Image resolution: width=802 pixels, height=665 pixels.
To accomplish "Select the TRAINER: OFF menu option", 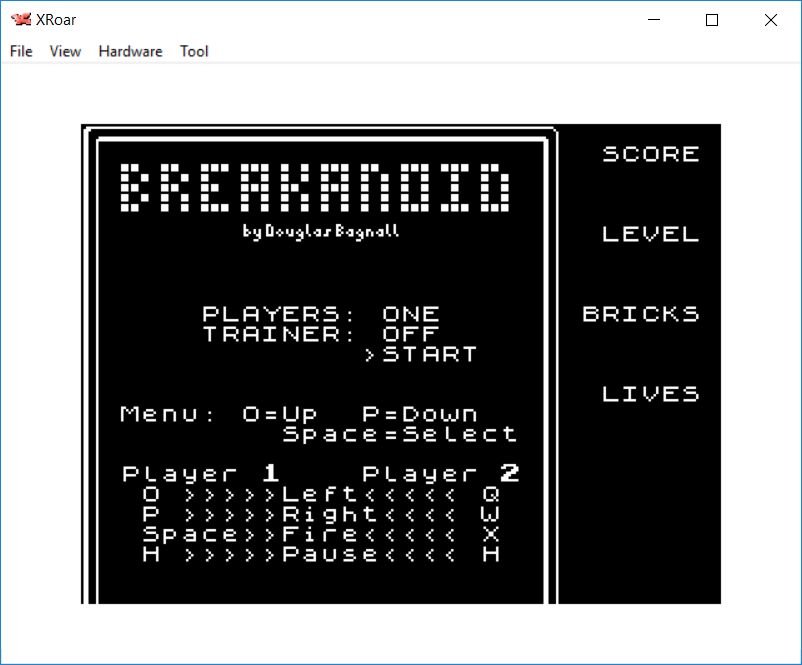I will [x=321, y=334].
